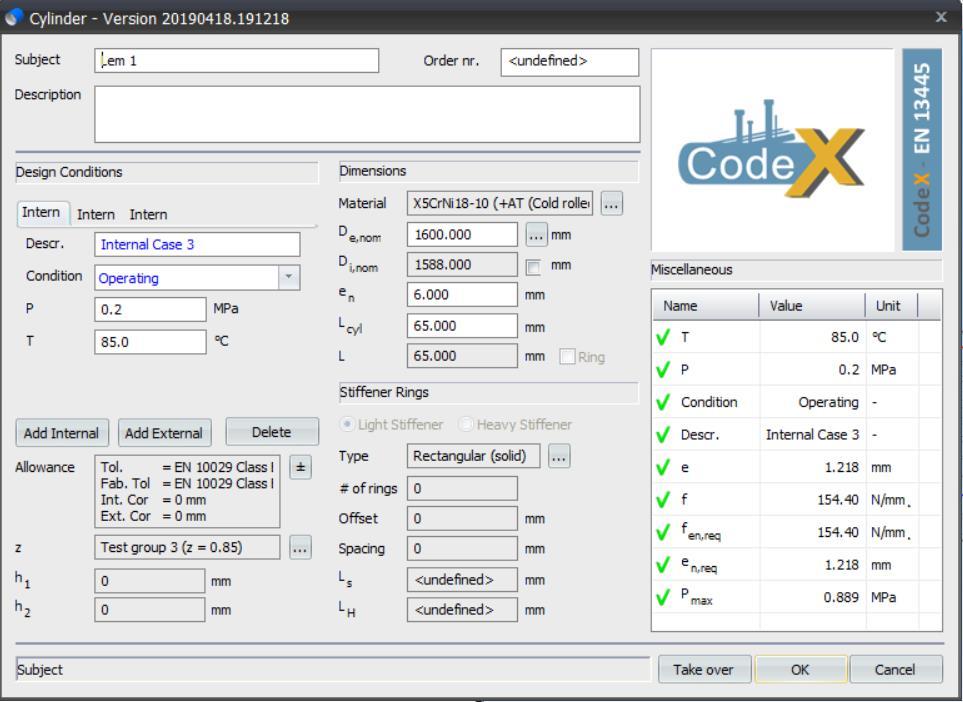The image size is (963, 702).
Task: Click the Unit column header
Action: (892, 305)
